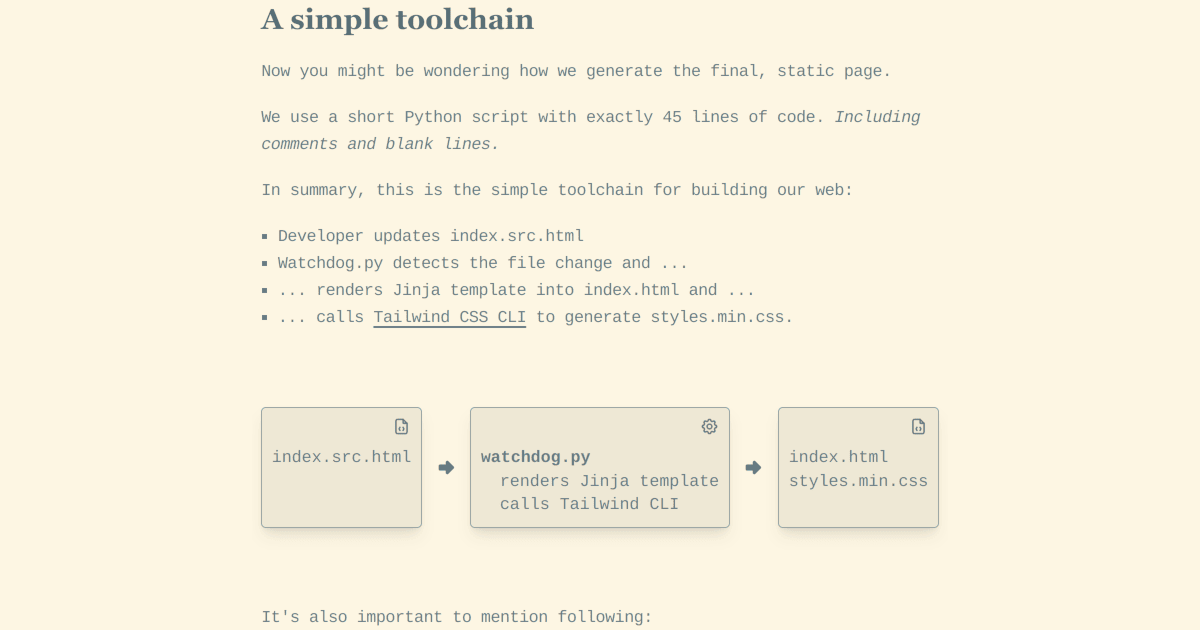Image resolution: width=1200 pixels, height=630 pixels.
Task: Click the heading A simple toolchain
Action: click(397, 19)
